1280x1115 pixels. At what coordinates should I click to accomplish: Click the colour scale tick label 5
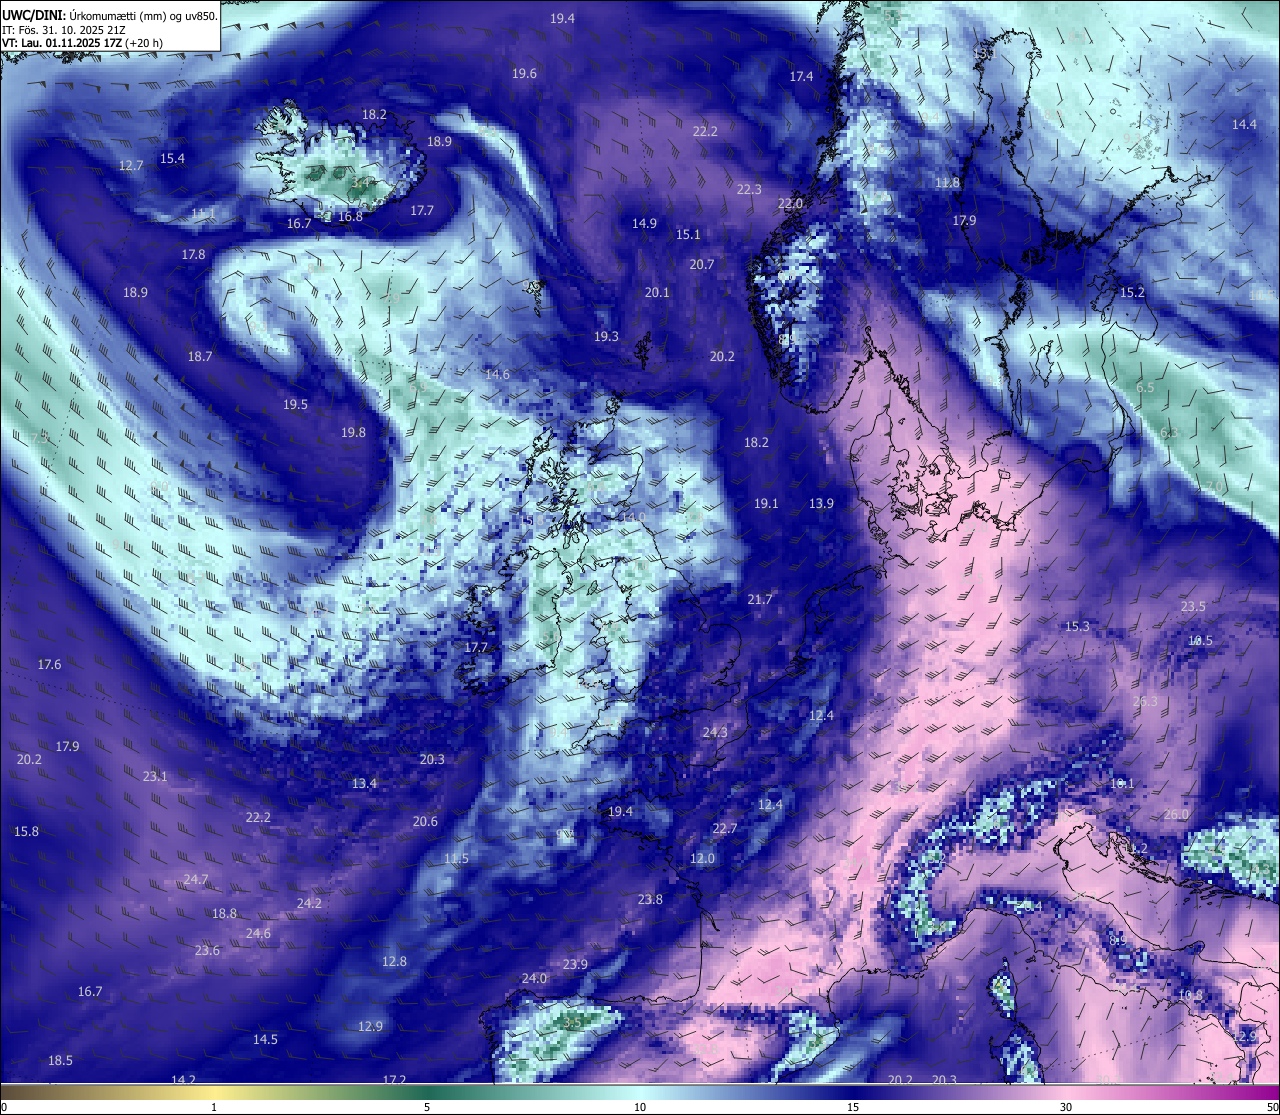point(427,1107)
